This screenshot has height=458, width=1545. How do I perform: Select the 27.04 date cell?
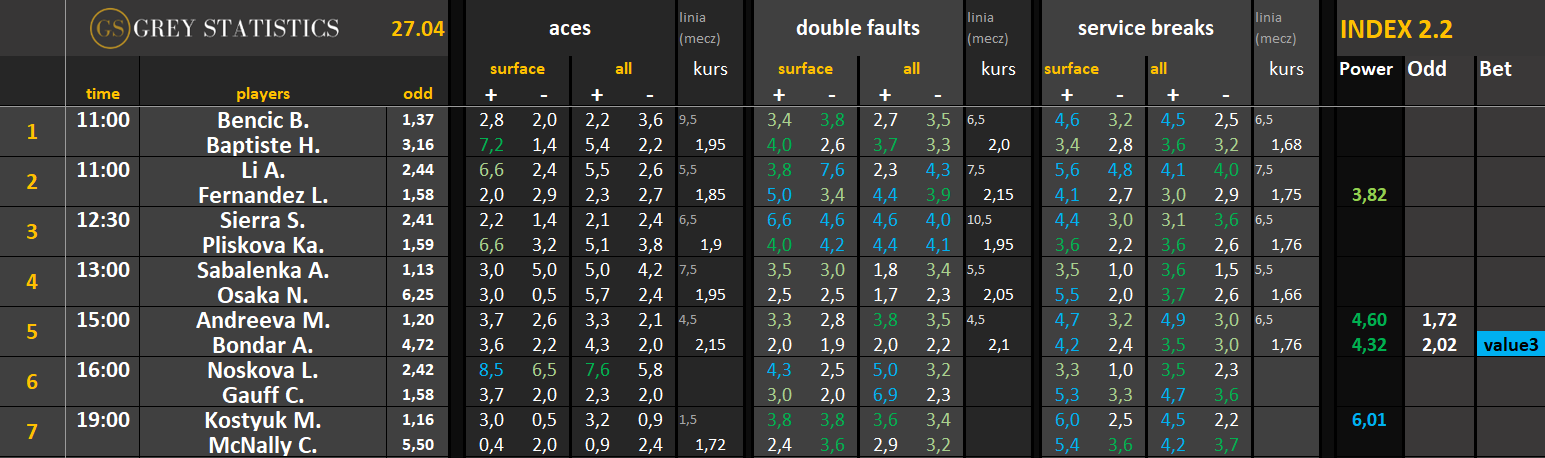(417, 29)
